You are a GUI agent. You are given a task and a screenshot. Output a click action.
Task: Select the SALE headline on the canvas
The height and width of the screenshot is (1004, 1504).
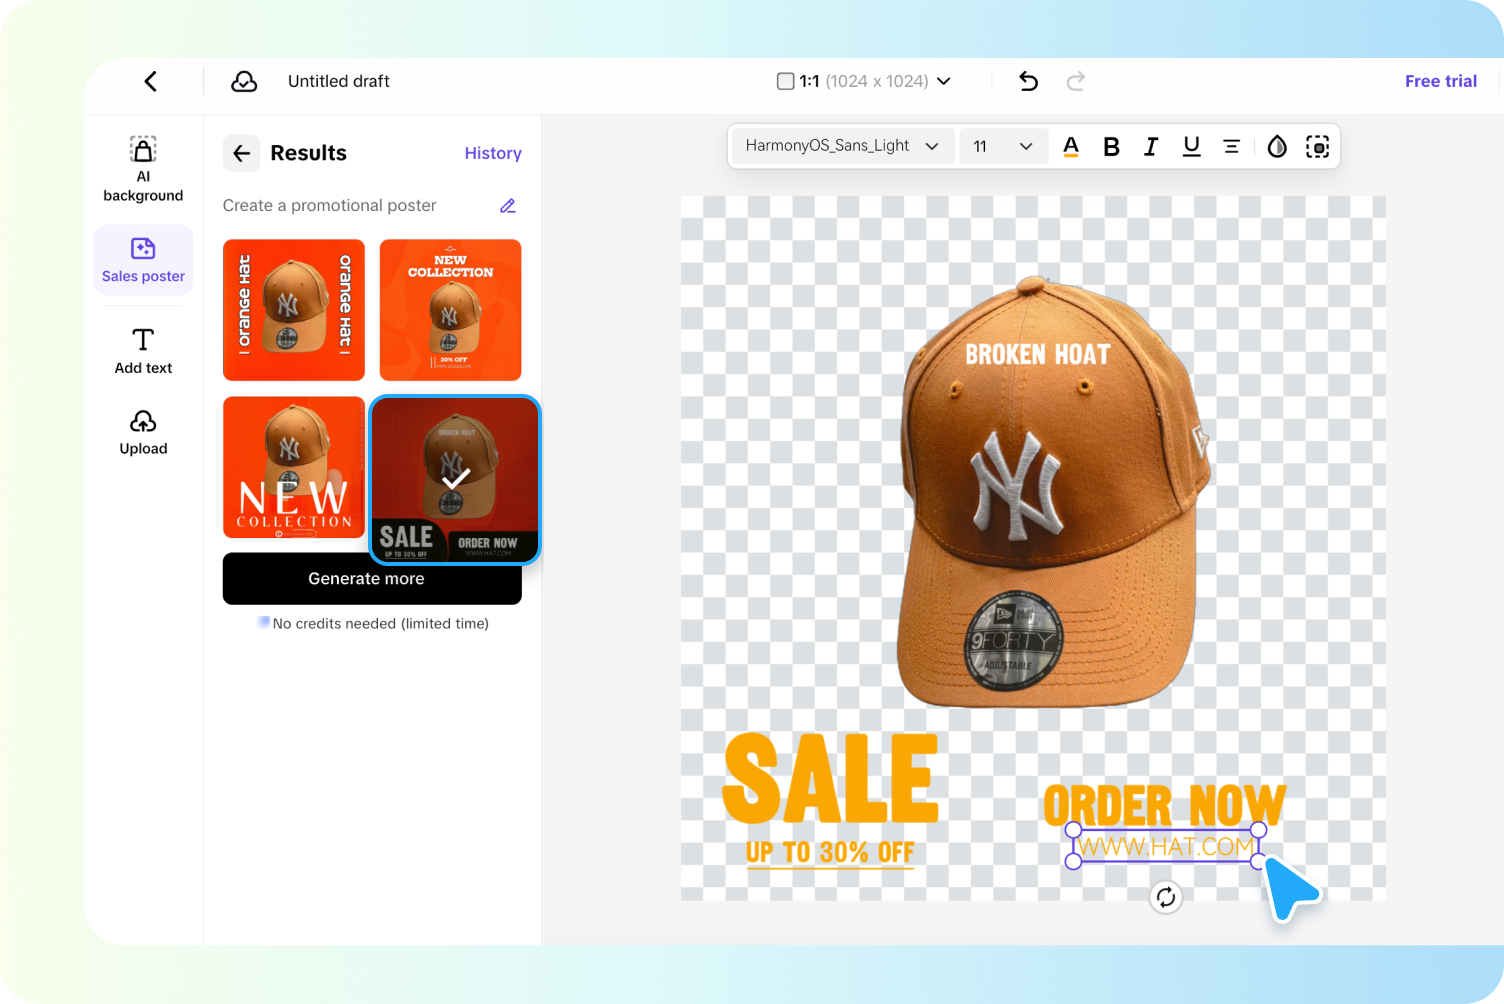point(831,778)
